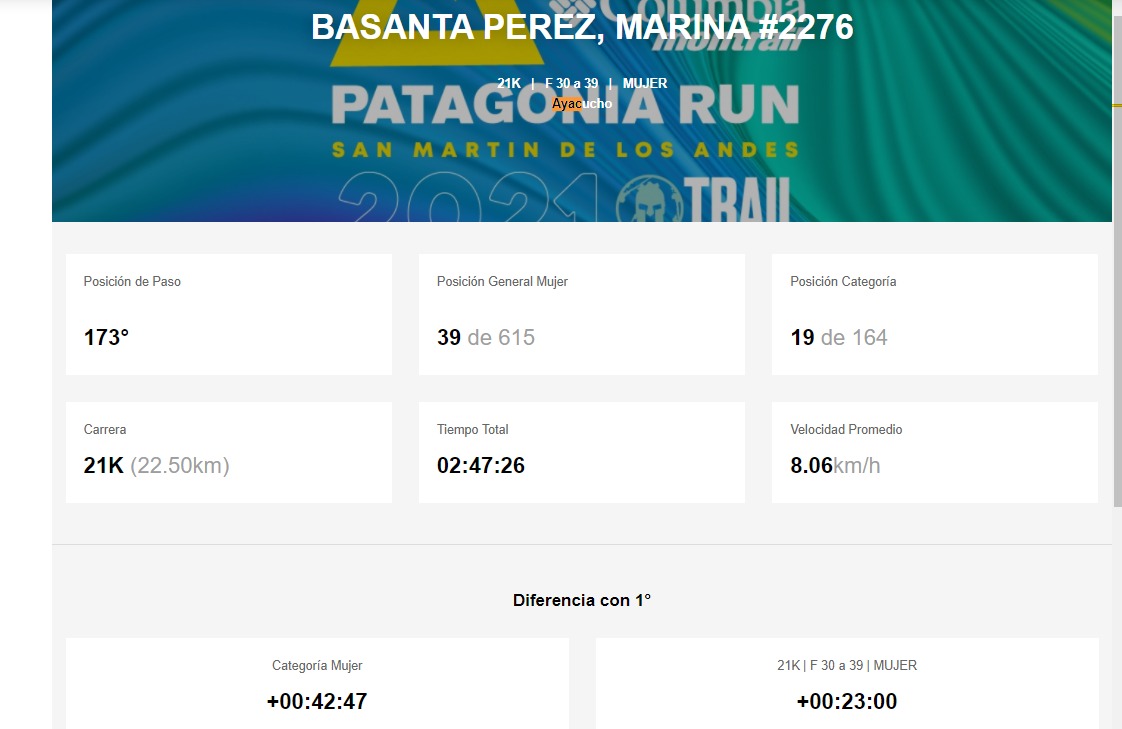Click the F 30 a 39 category label
Viewport: 1122px width, 729px height.
[x=571, y=84]
